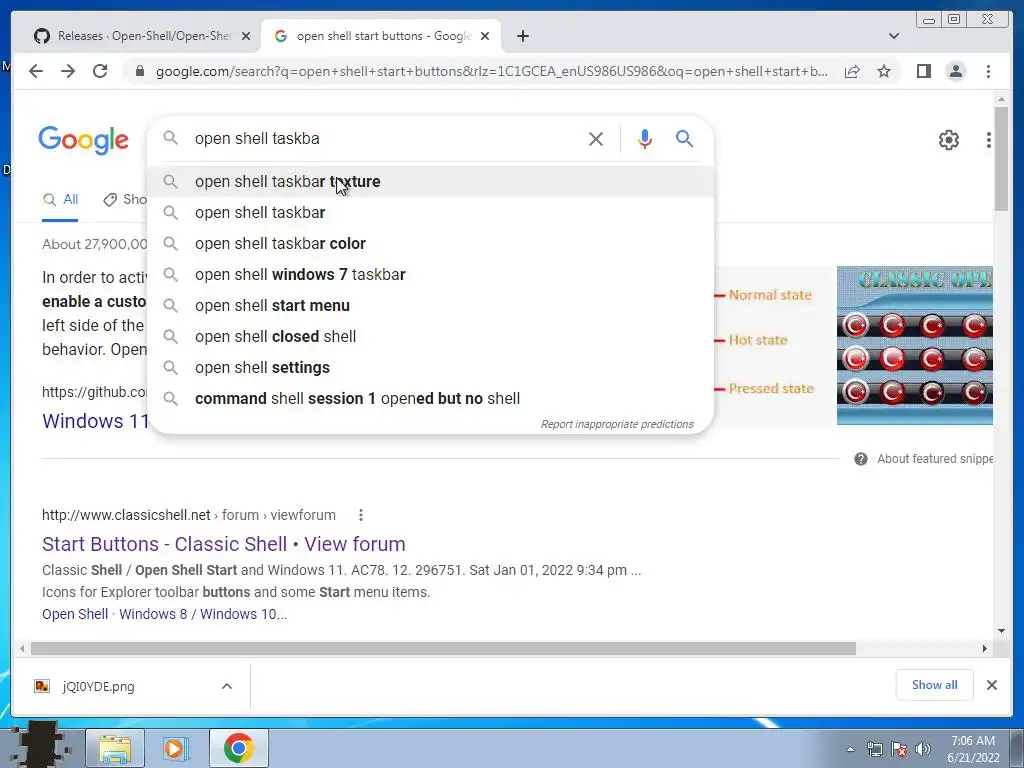
Task: Open Windows 8 / Windows 10 sitelink
Action: click(x=202, y=615)
